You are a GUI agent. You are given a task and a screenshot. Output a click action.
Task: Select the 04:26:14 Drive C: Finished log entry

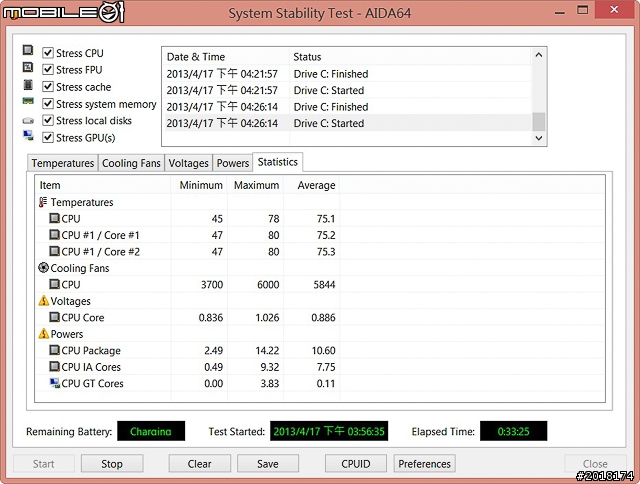click(x=347, y=107)
